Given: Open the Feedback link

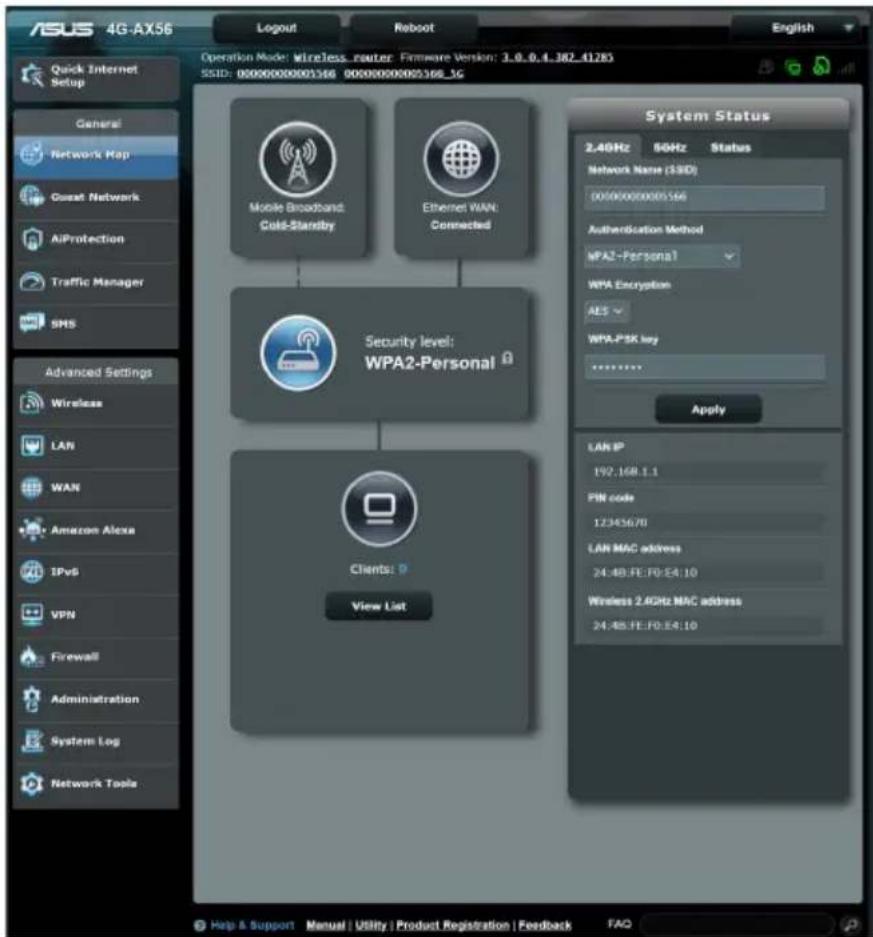Looking at the screenshot, I should click(x=545, y=925).
